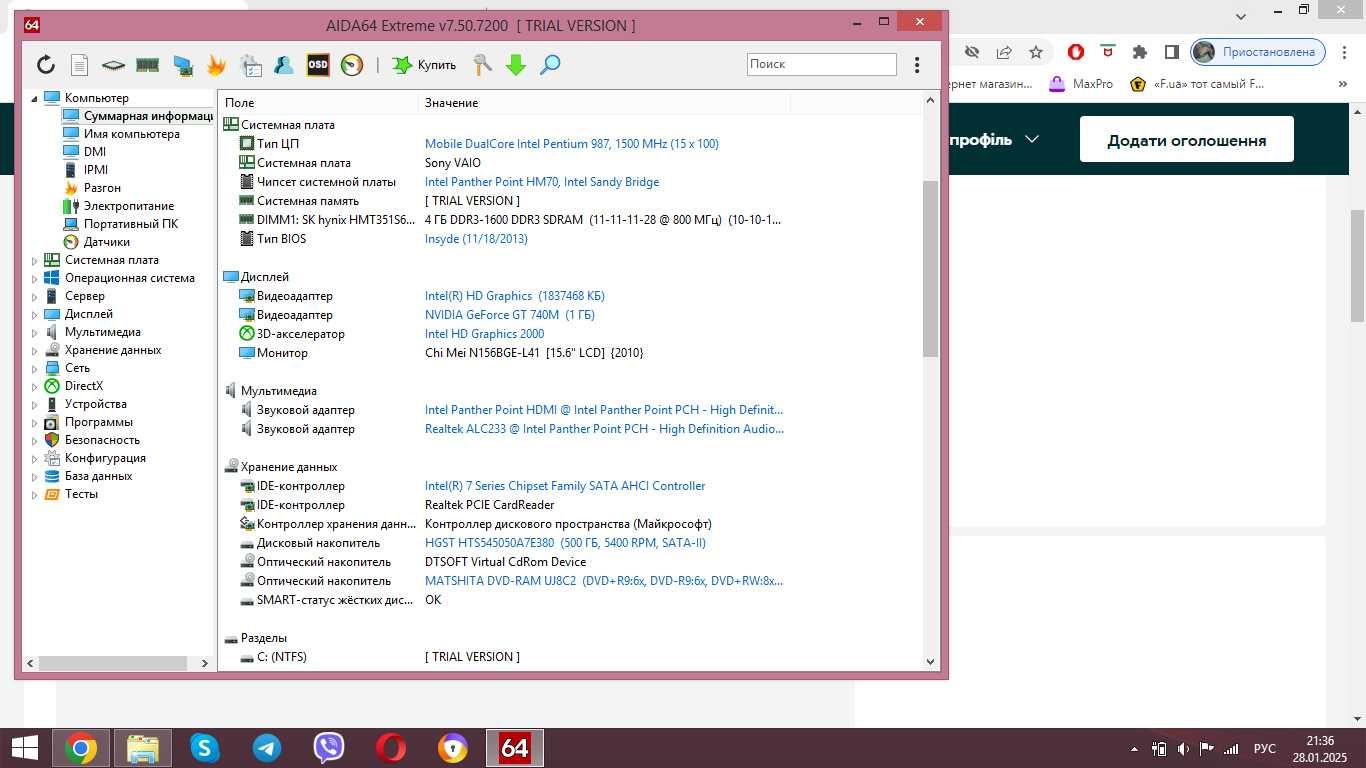1366x768 pixels.
Task: Select Разгон tree item
Action: coord(102,188)
